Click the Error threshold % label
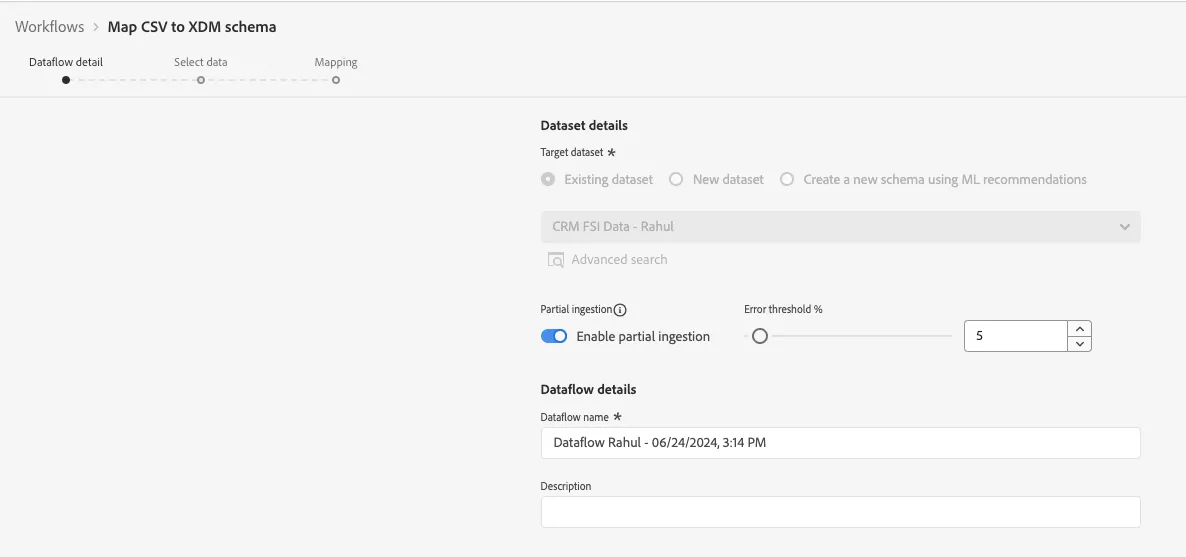This screenshot has width=1186, height=557. click(x=783, y=310)
